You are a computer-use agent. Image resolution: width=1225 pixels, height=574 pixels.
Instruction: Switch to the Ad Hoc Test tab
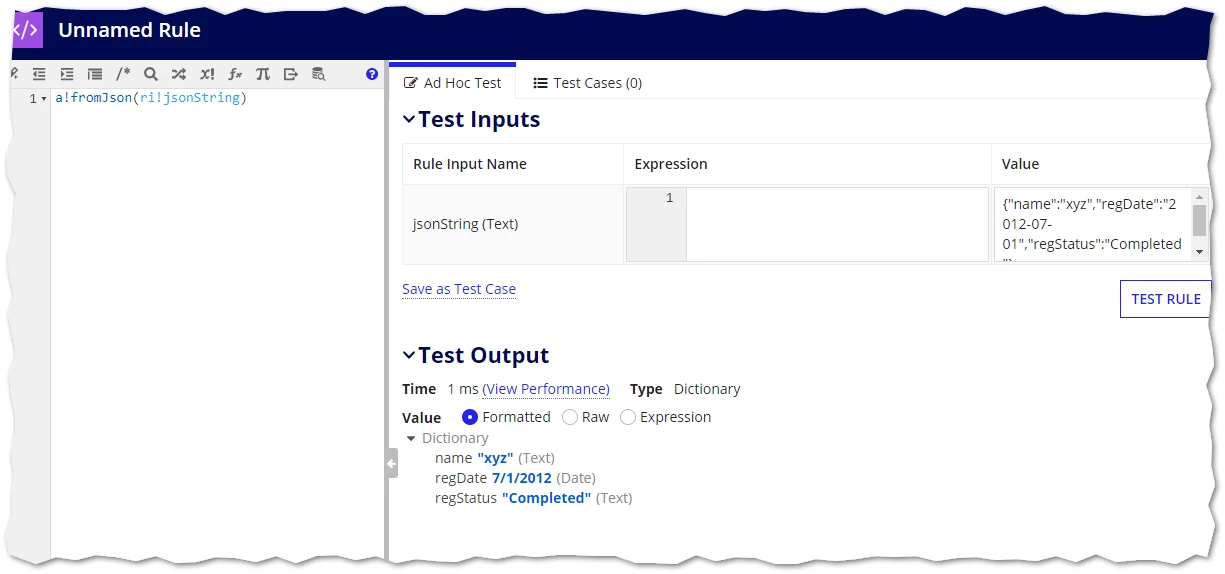point(452,83)
